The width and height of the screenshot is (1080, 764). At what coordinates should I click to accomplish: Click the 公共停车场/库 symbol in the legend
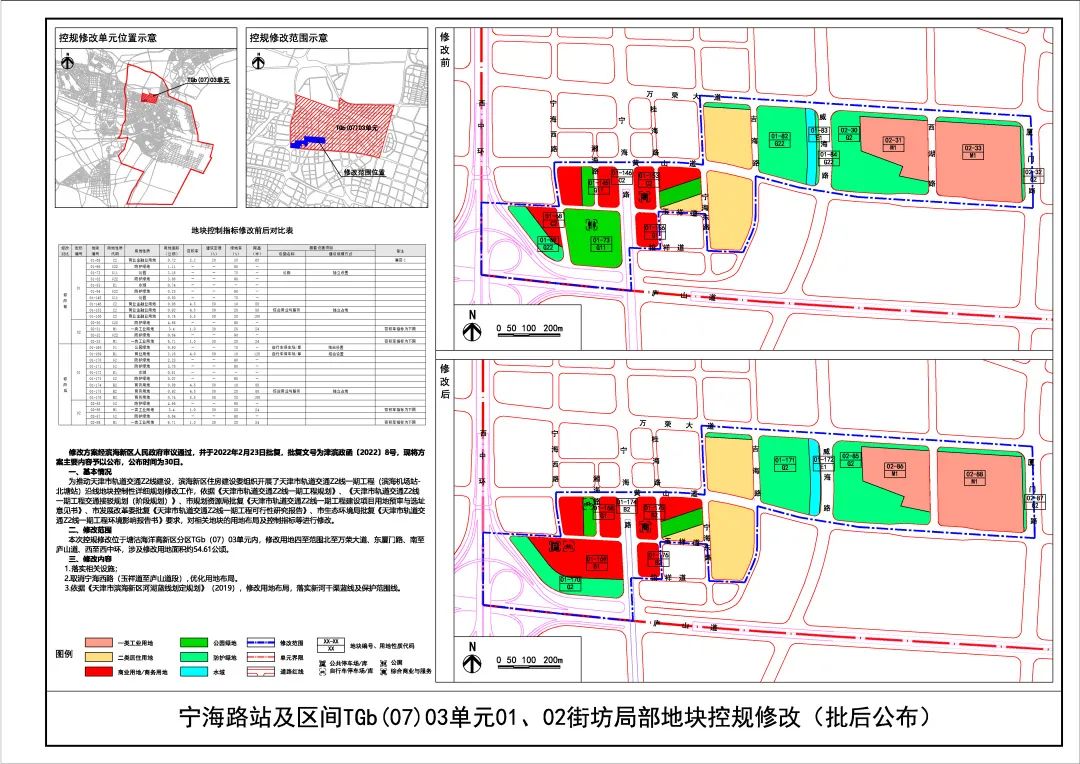click(322, 662)
